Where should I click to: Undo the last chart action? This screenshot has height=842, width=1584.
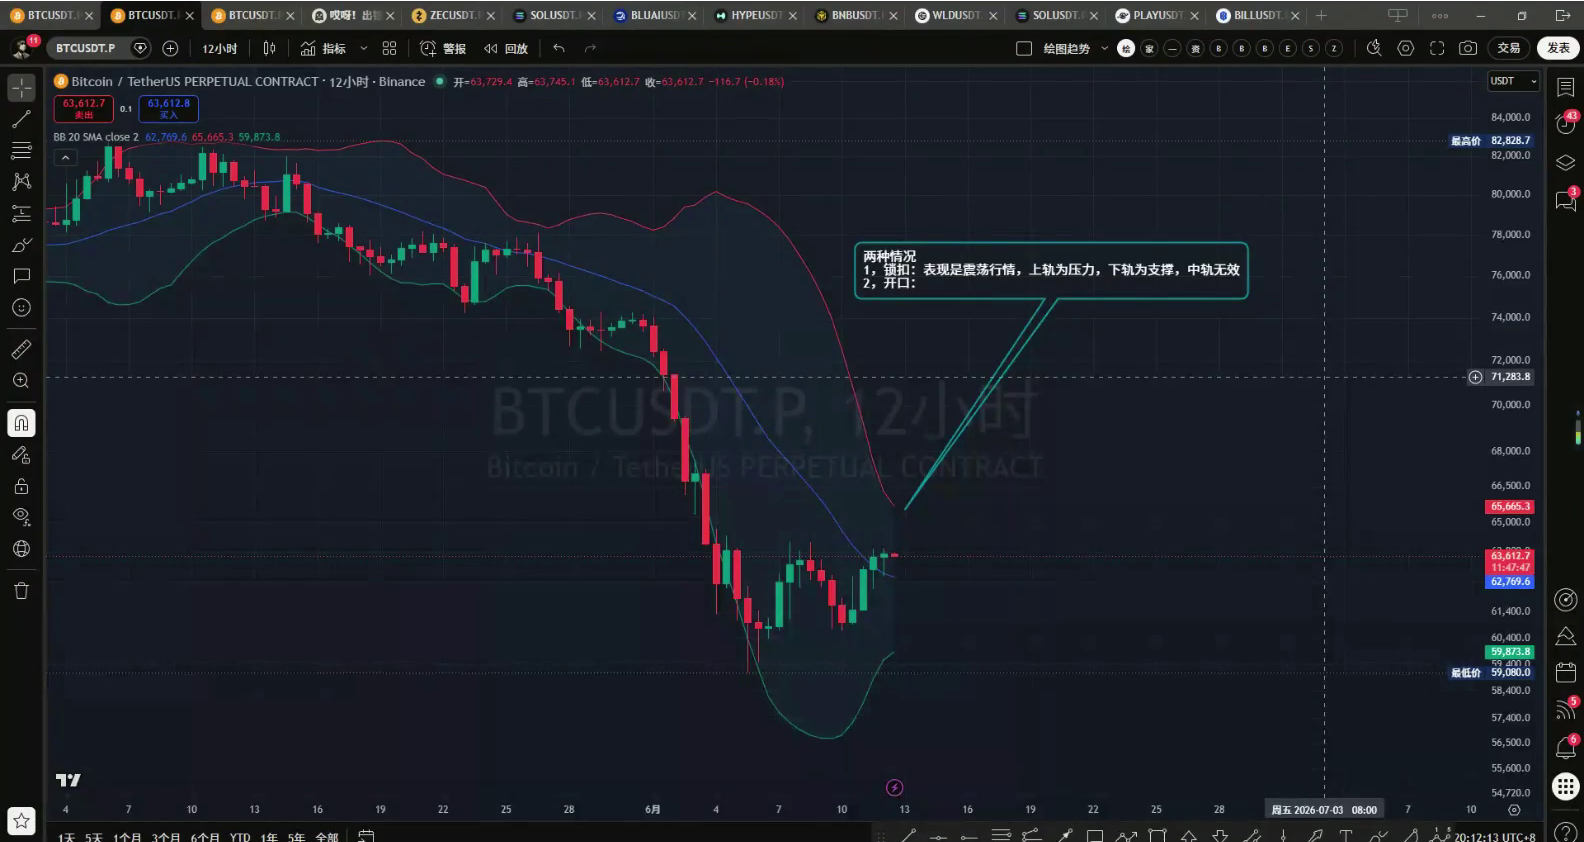[559, 48]
